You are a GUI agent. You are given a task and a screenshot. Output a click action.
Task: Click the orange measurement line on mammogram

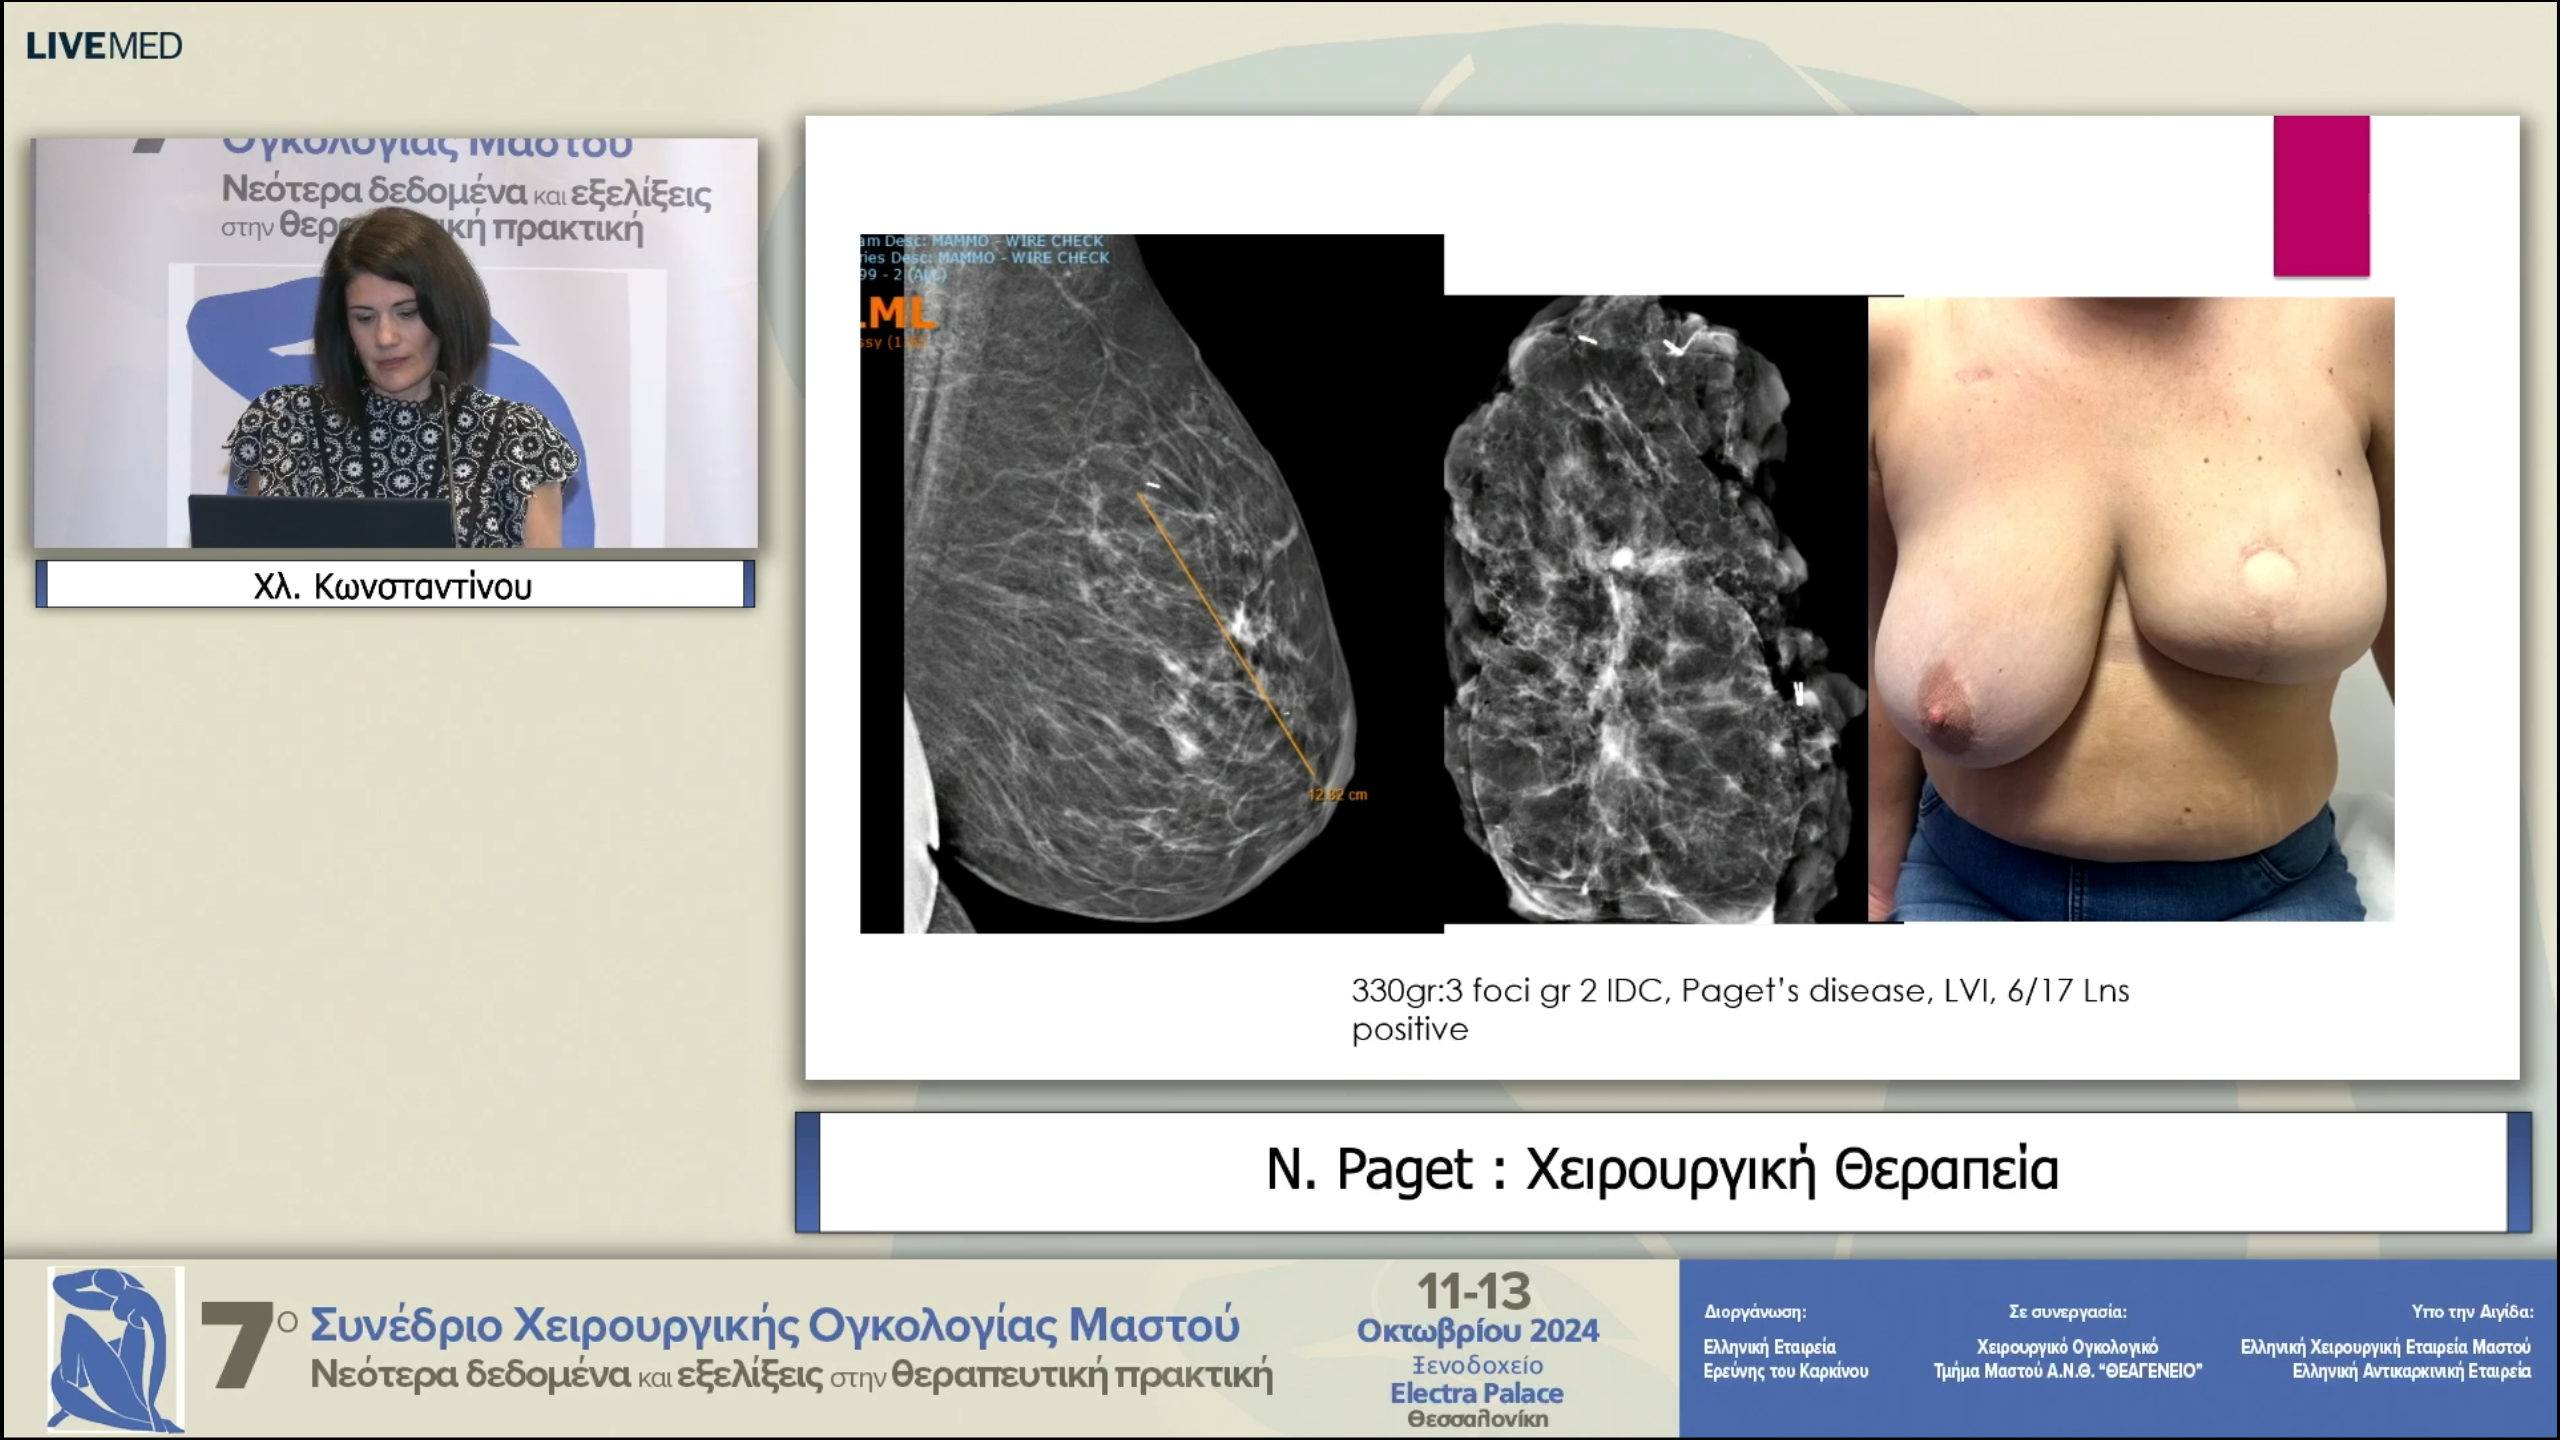point(1225,634)
